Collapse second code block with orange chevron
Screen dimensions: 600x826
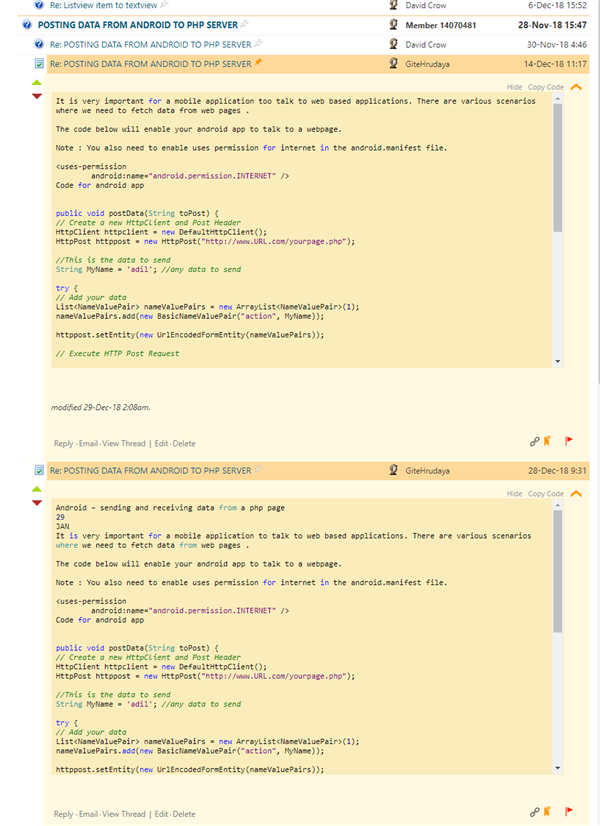click(576, 494)
